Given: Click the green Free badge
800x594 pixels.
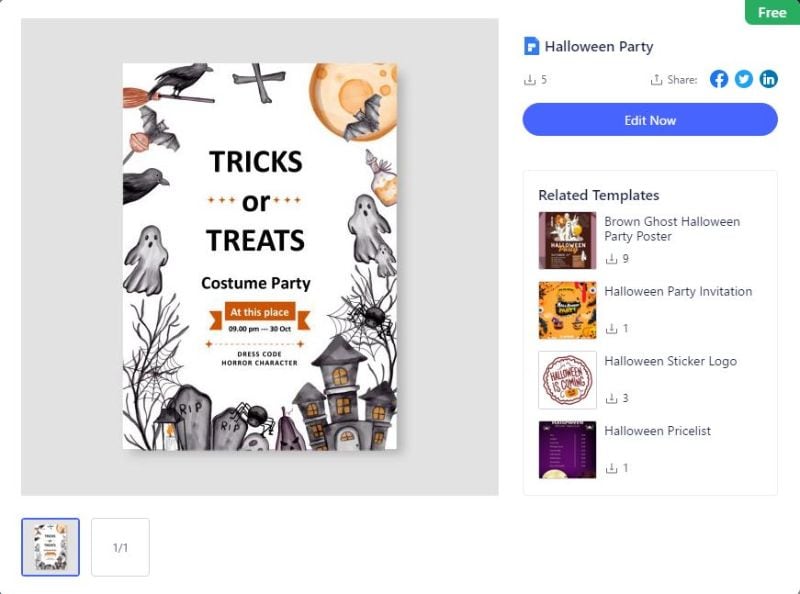Looking at the screenshot, I should point(772,12).
